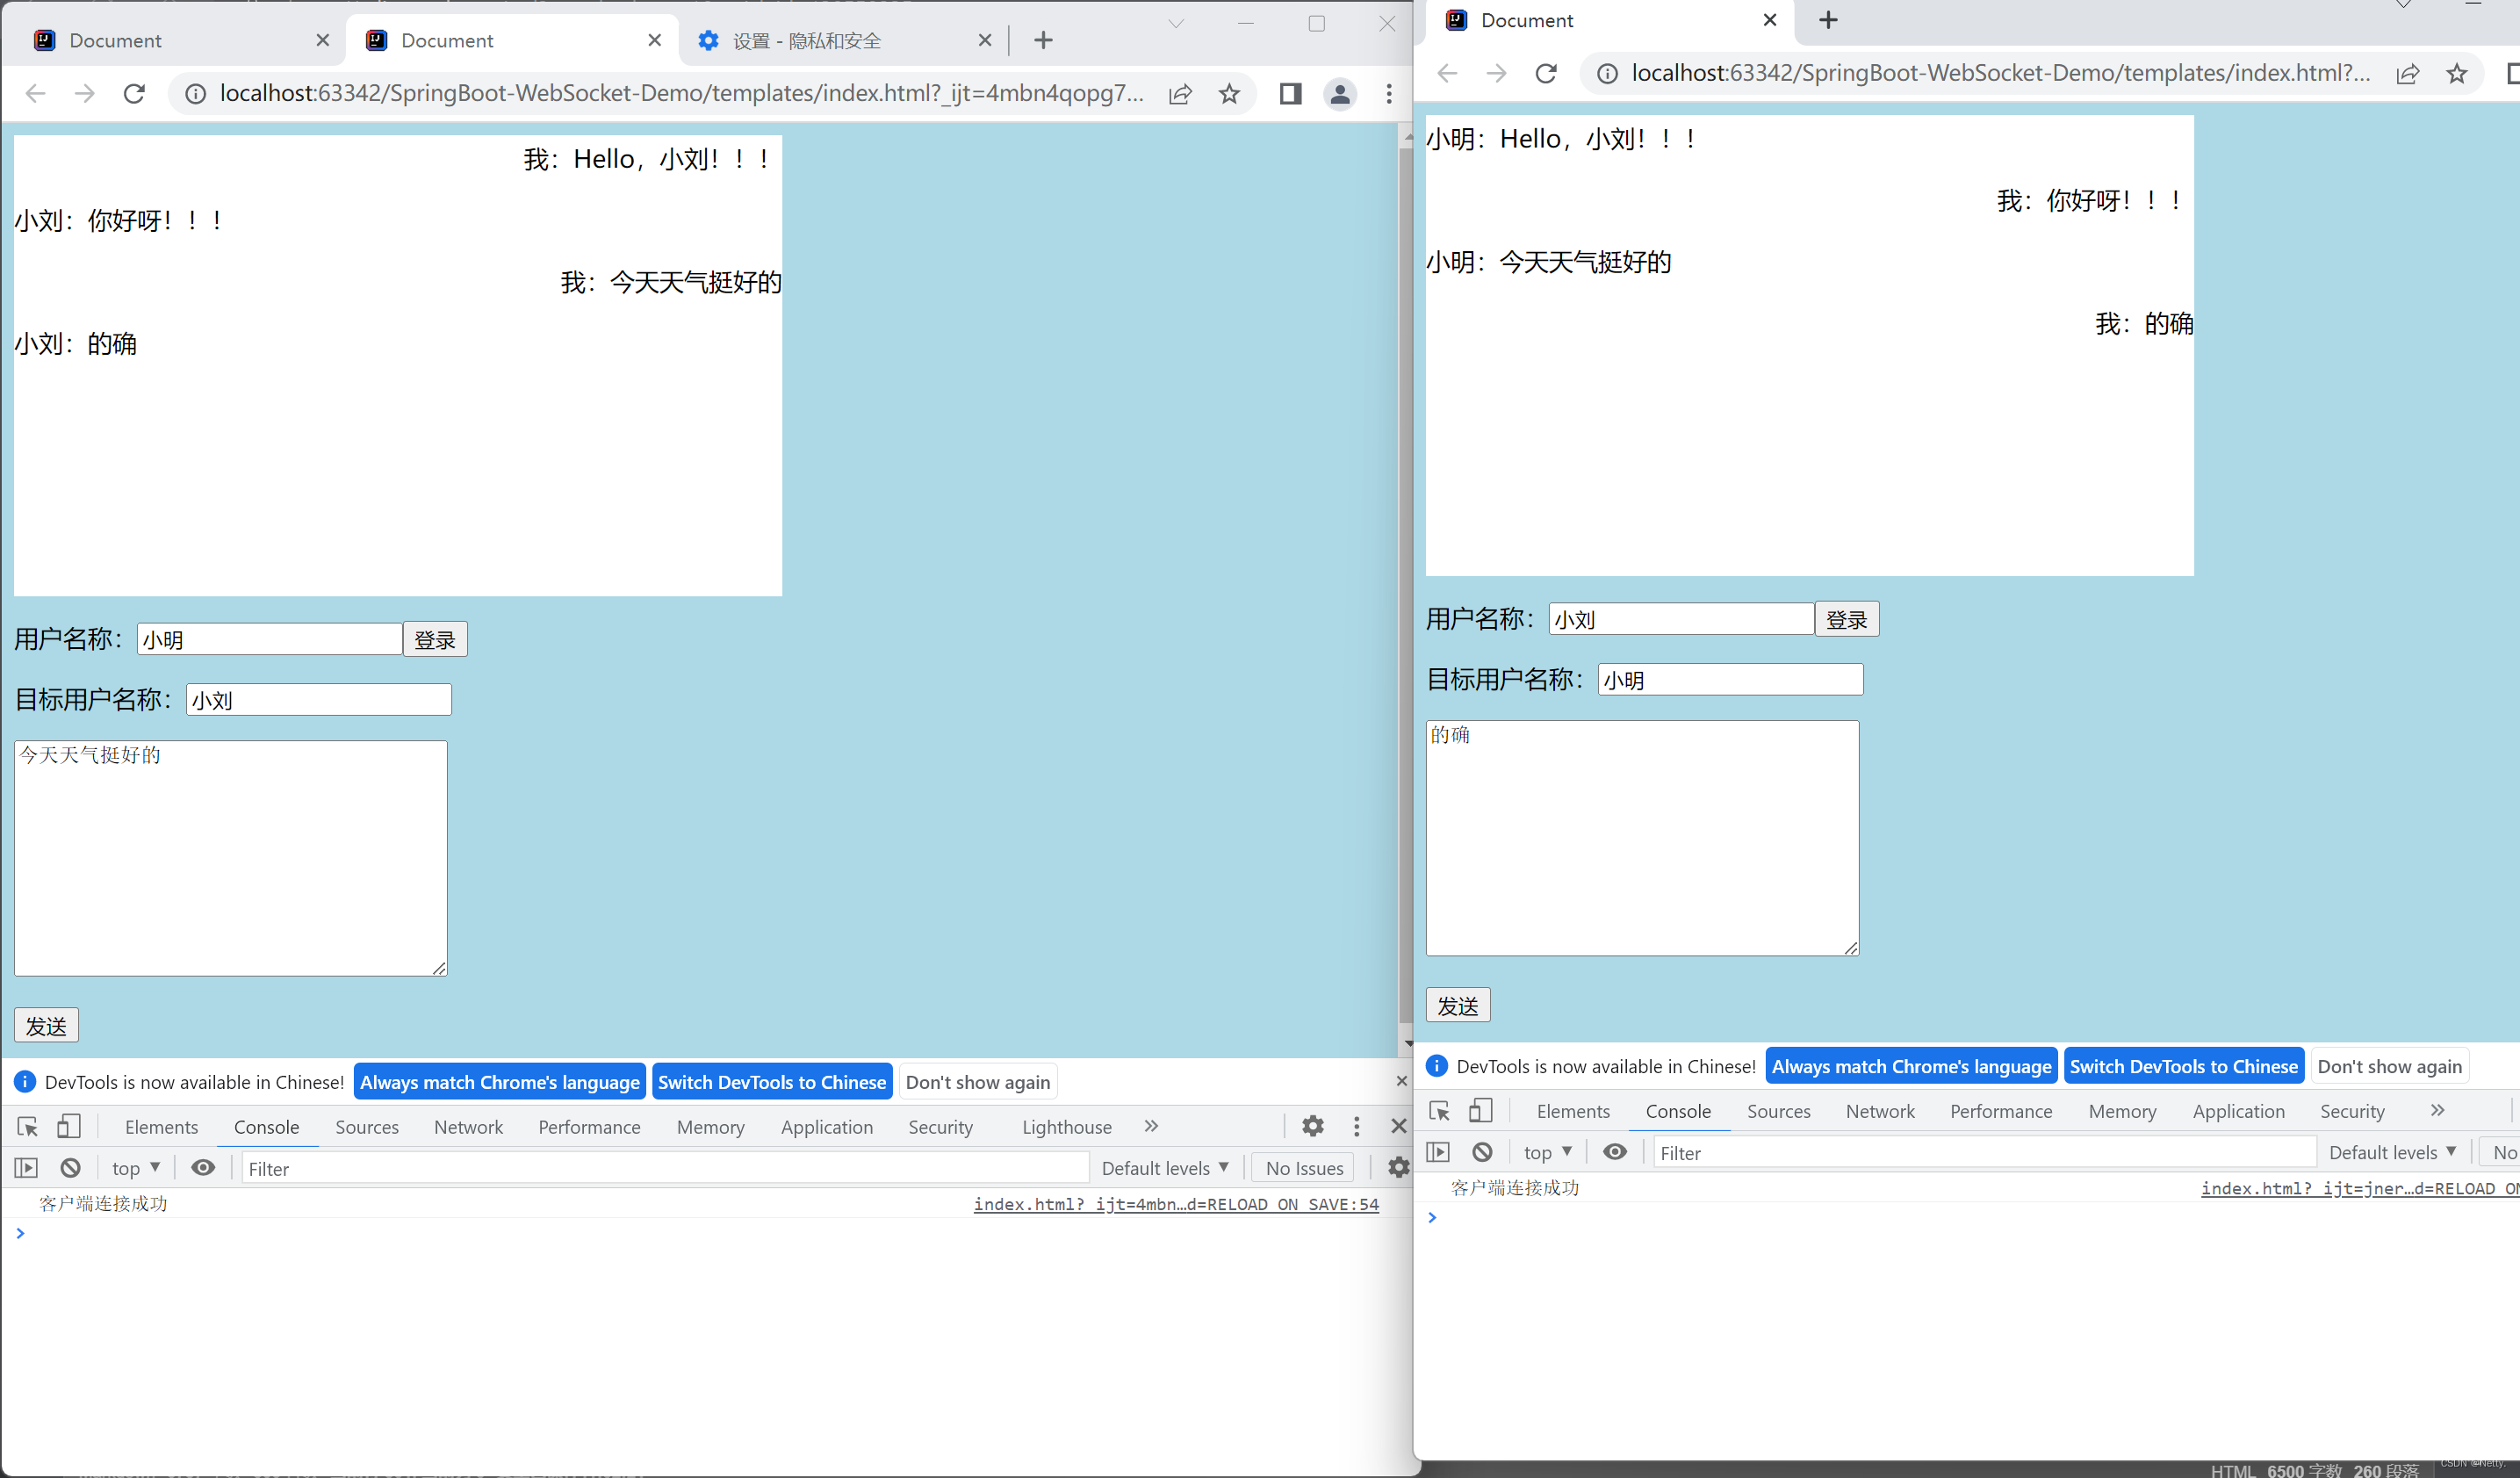Screen dimensions: 2520x1478
Task: Click the No Issues button in left DevTools
Action: [x=1304, y=1168]
